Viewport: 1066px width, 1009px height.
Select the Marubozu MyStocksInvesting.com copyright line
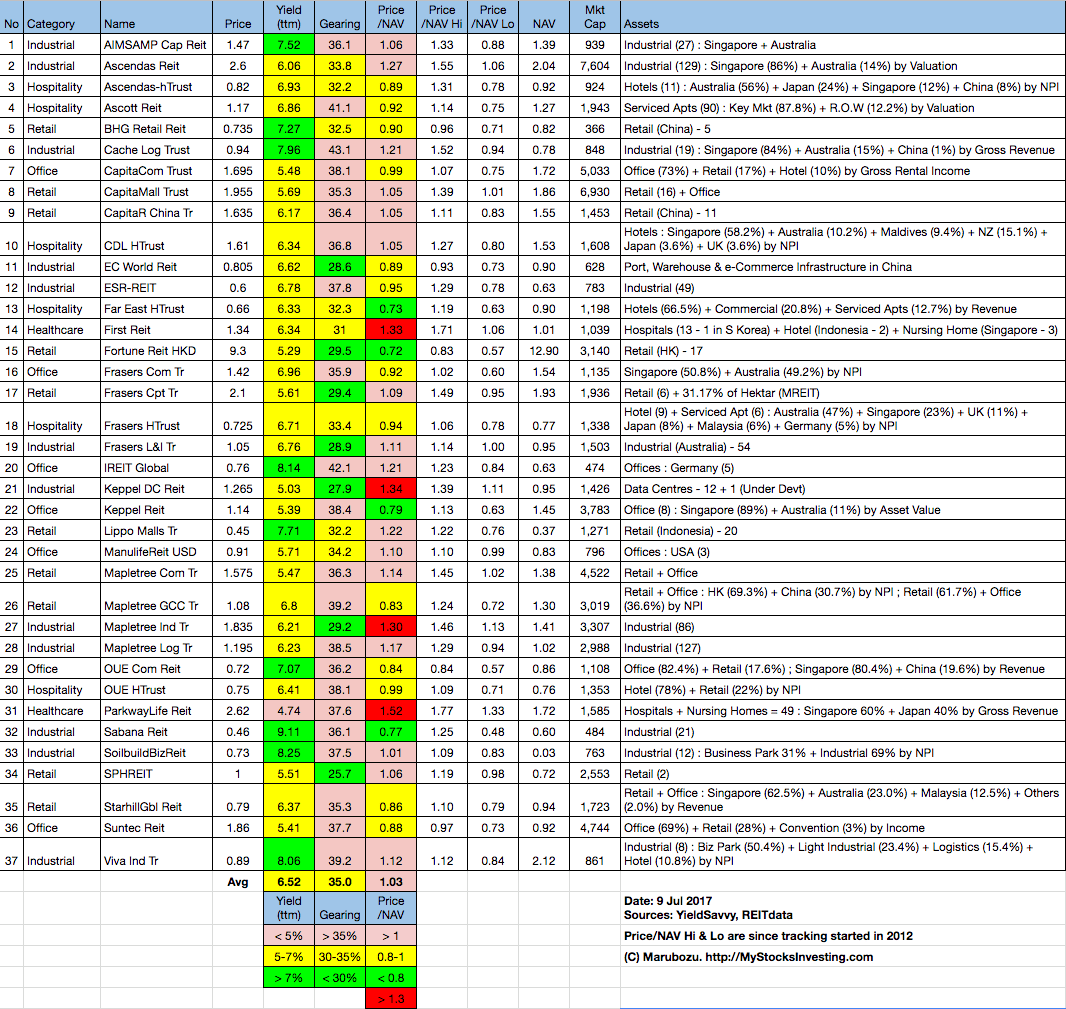[x=749, y=957]
